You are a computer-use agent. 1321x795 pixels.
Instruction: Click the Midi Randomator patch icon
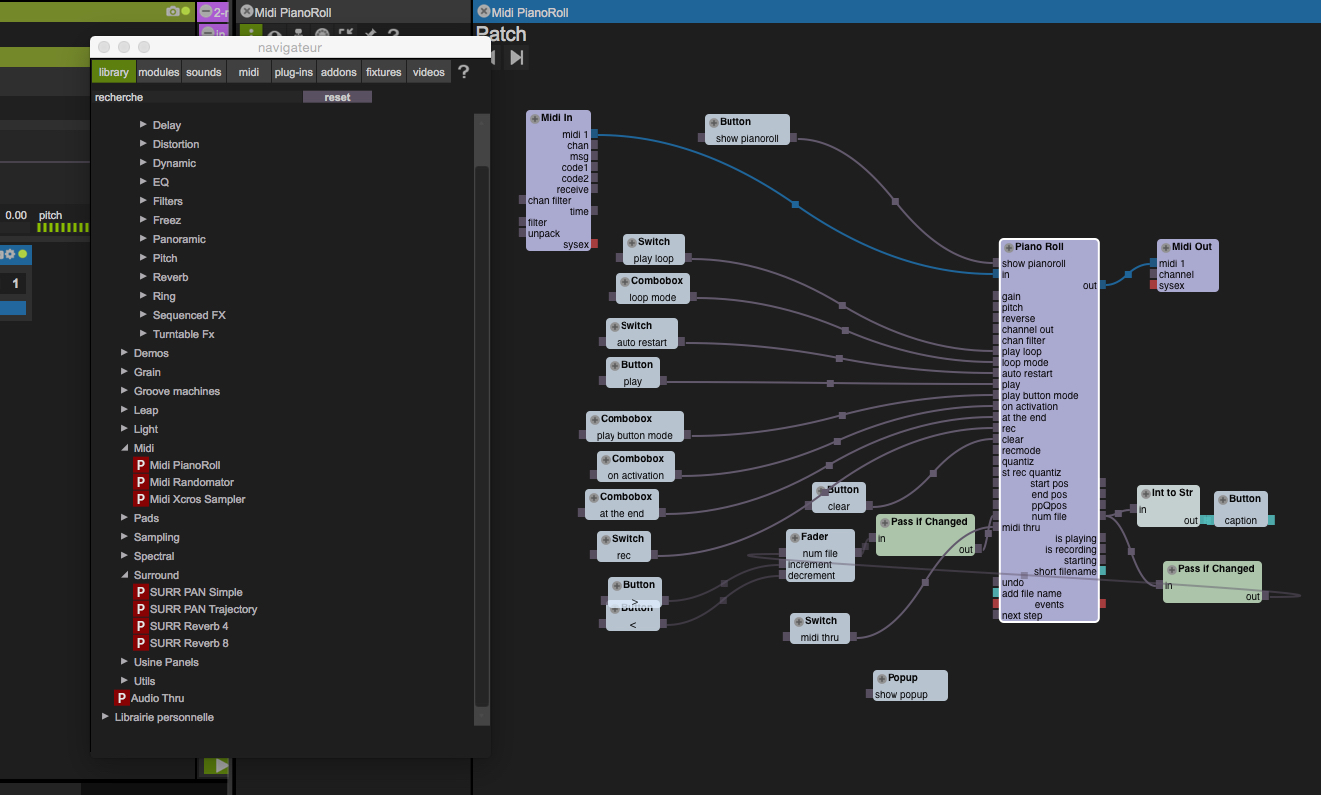pyautogui.click(x=141, y=483)
